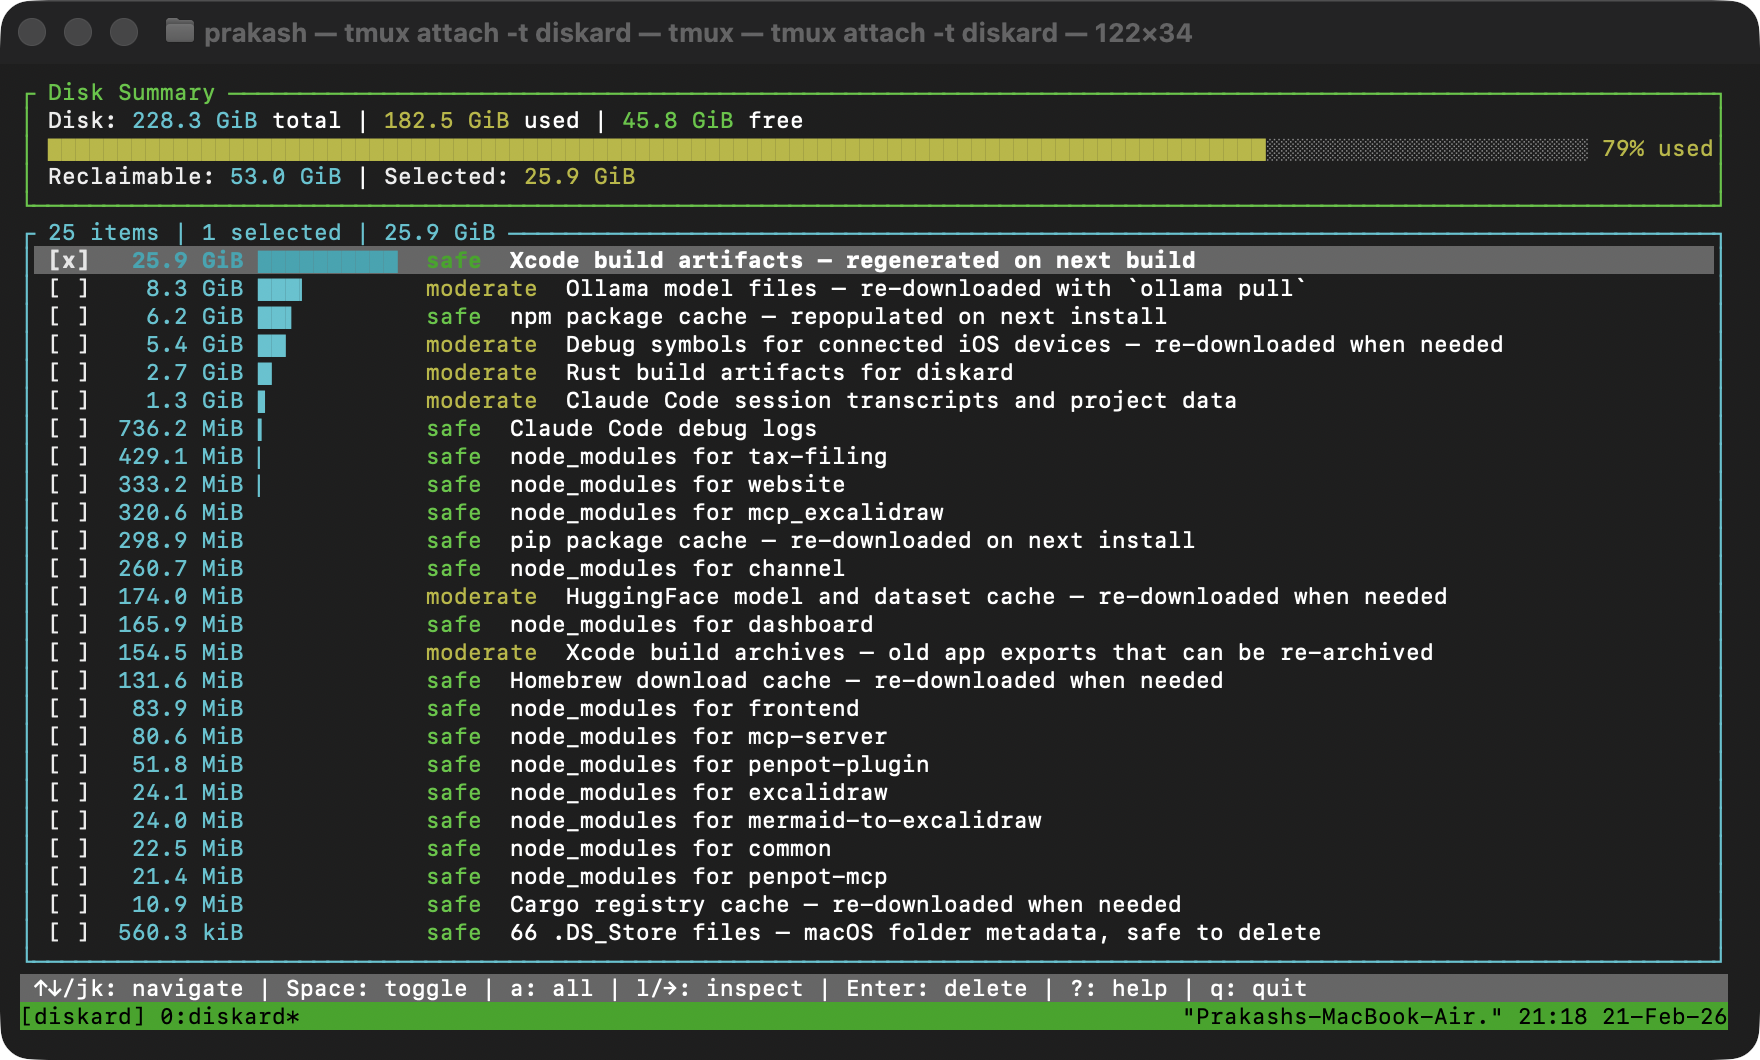The image size is (1760, 1060).
Task: Click the '25 items' count header
Action: point(104,232)
